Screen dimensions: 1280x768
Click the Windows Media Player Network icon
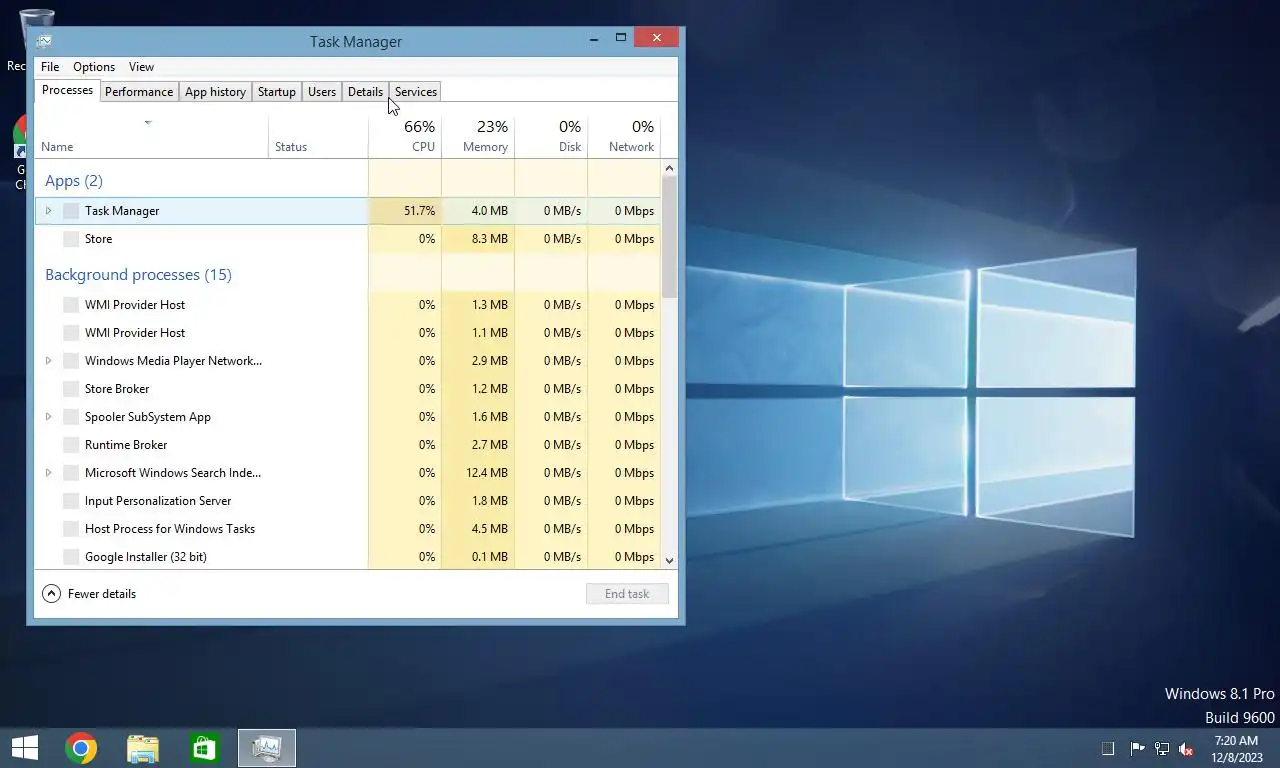(71, 361)
